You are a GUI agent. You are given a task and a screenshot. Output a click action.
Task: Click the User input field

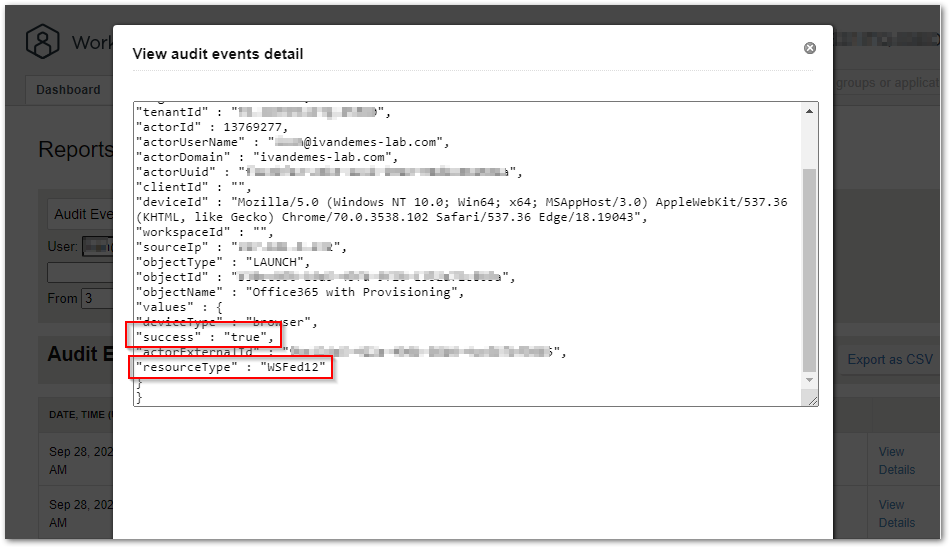click(98, 246)
